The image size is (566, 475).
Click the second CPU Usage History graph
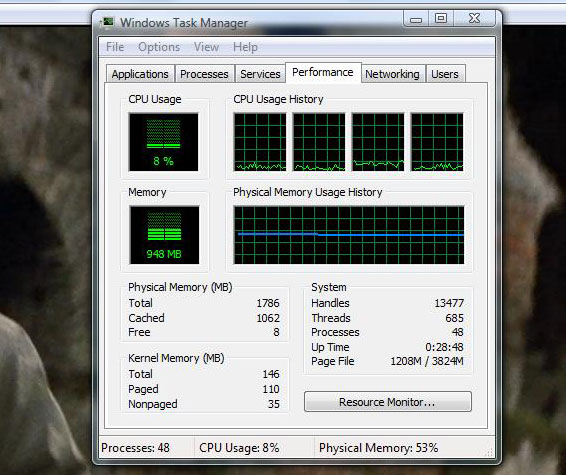pos(319,142)
